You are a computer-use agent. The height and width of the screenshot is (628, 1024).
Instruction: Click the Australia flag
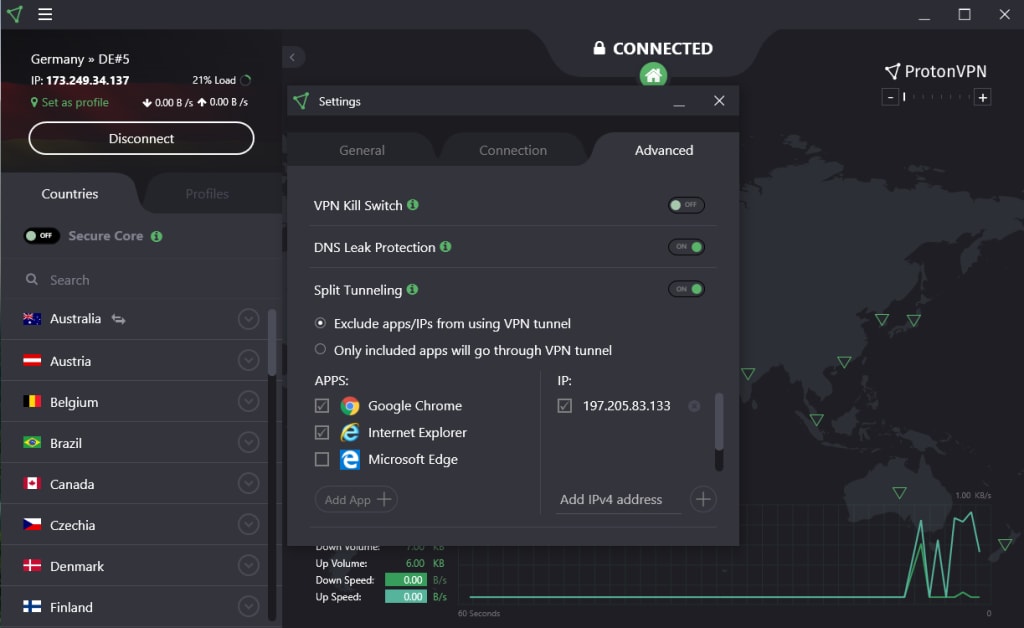click(x=32, y=319)
